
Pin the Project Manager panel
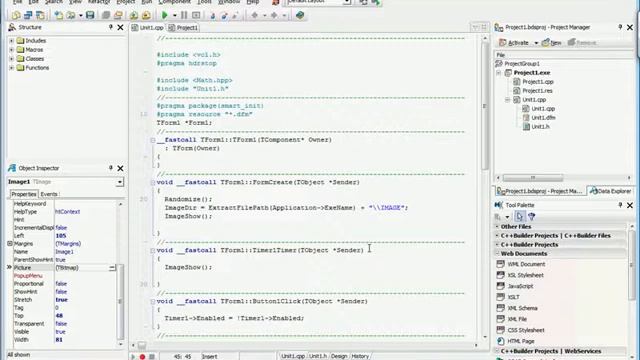coord(620,27)
